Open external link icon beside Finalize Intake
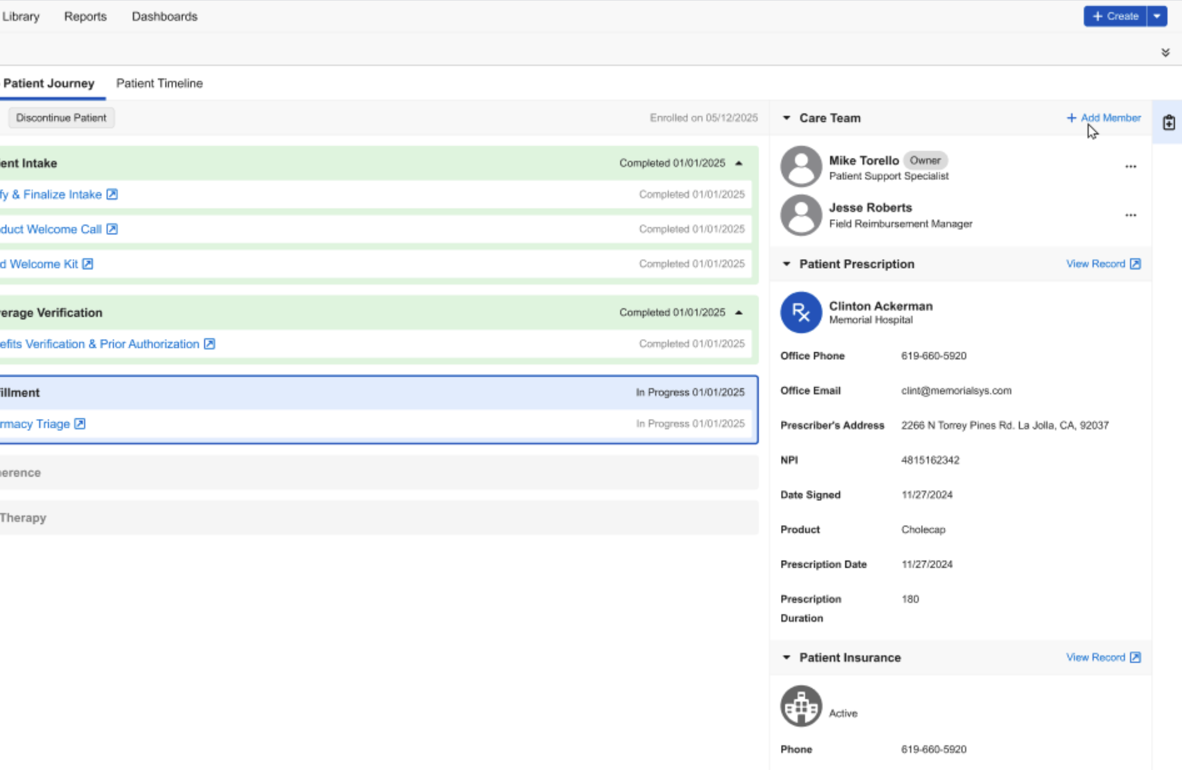This screenshot has width=1182, height=770. (112, 195)
